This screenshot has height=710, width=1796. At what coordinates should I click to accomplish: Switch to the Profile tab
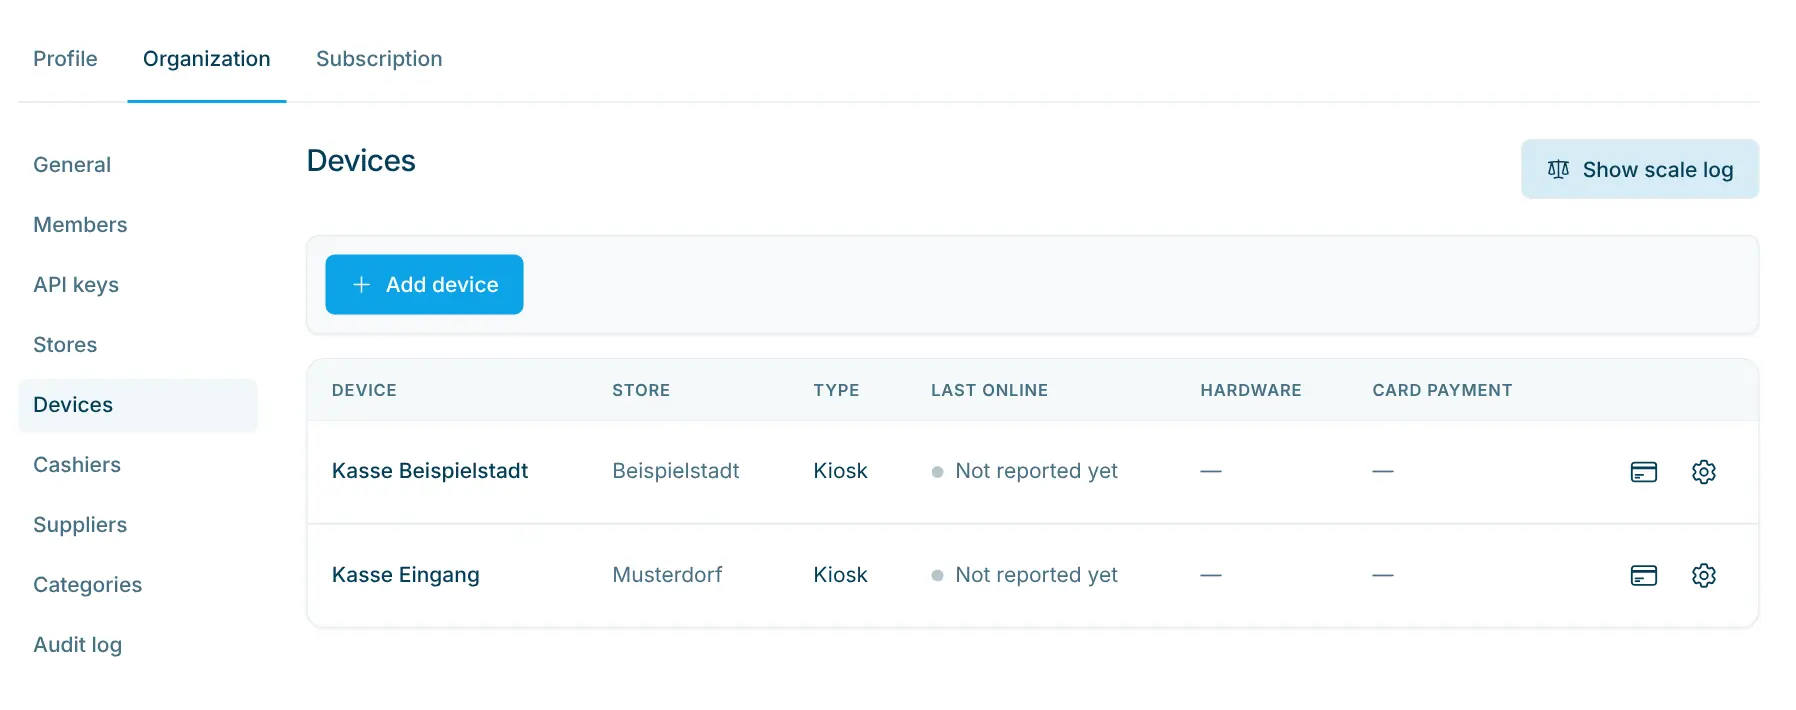click(65, 59)
